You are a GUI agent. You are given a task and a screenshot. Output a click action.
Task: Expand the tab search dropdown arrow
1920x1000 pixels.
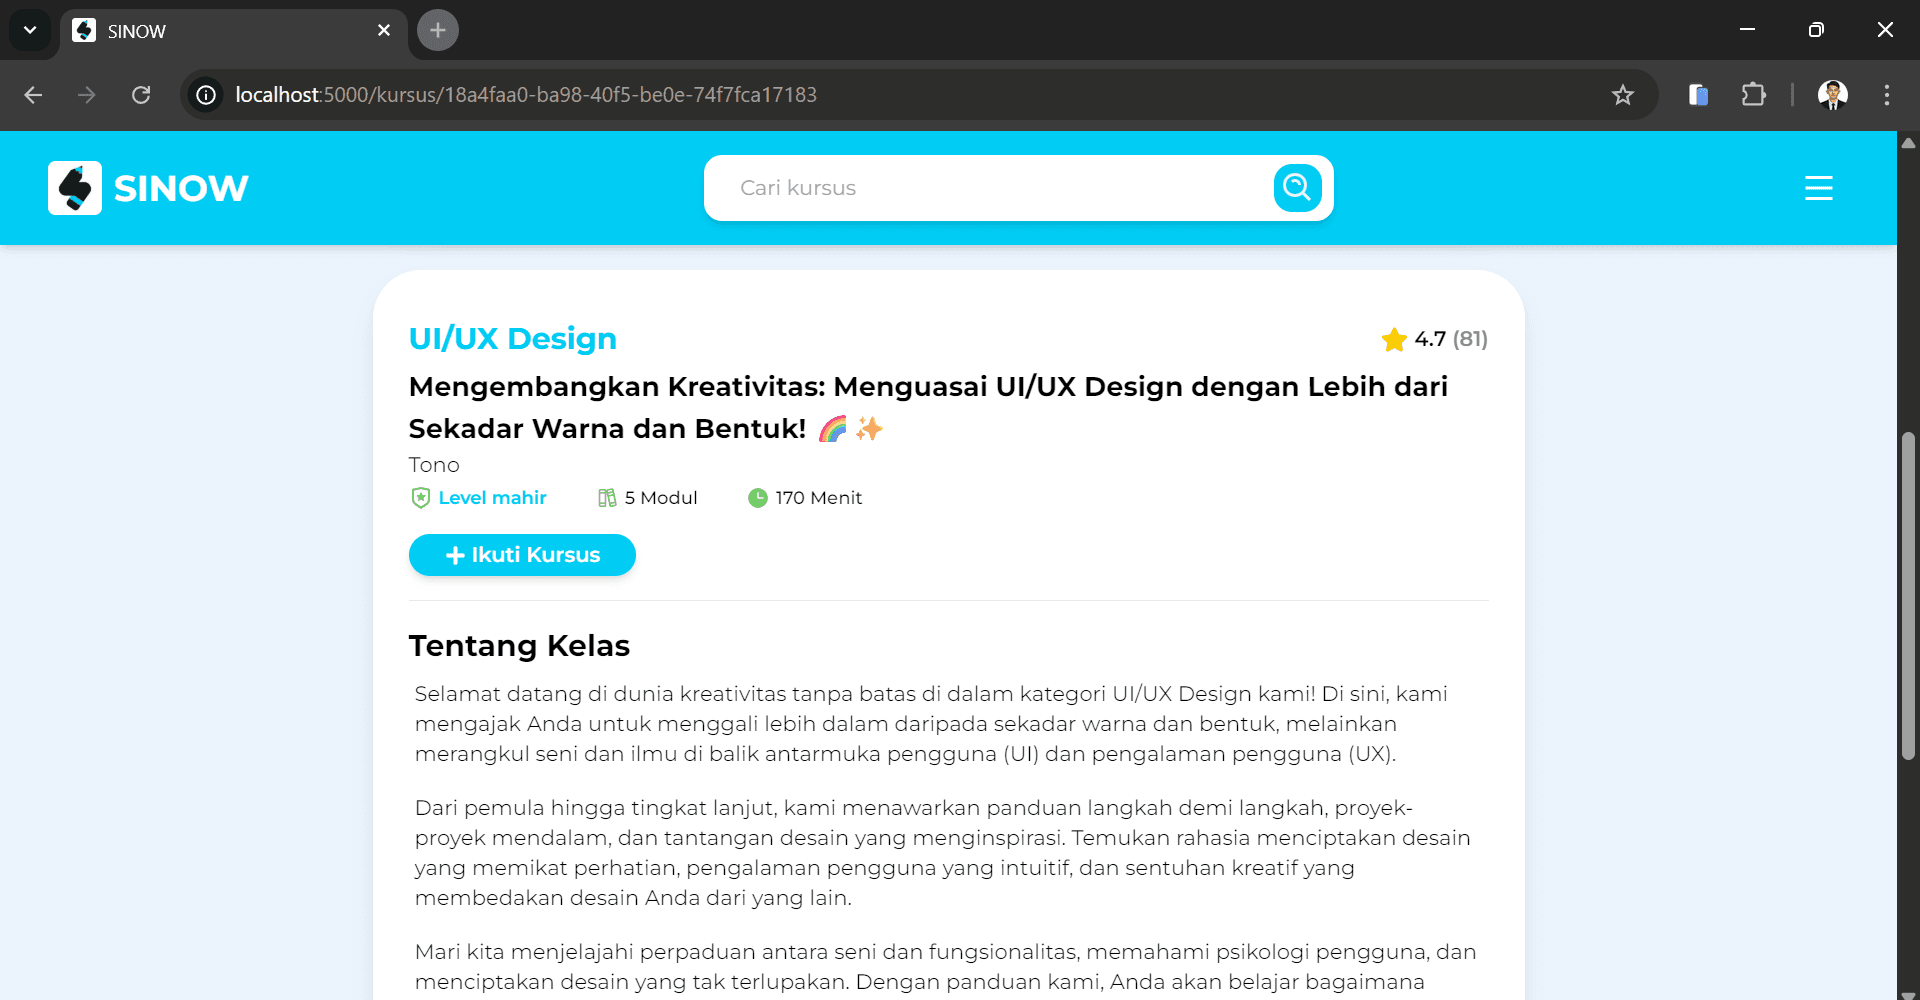click(x=30, y=30)
